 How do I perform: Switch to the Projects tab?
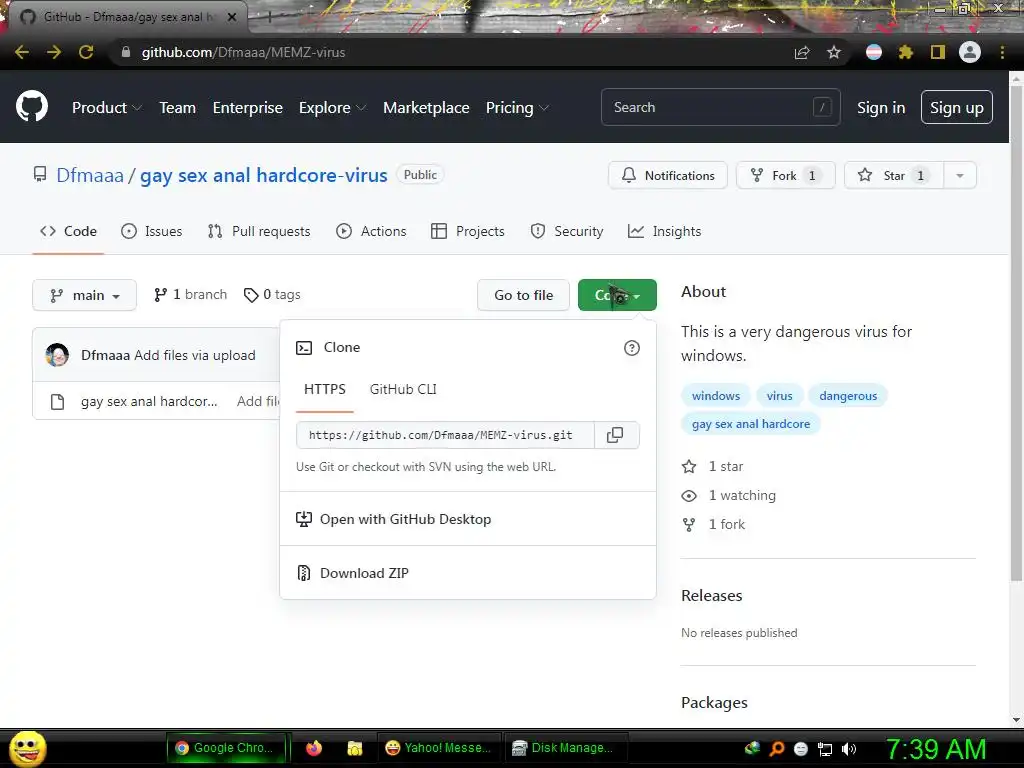pyautogui.click(x=468, y=231)
